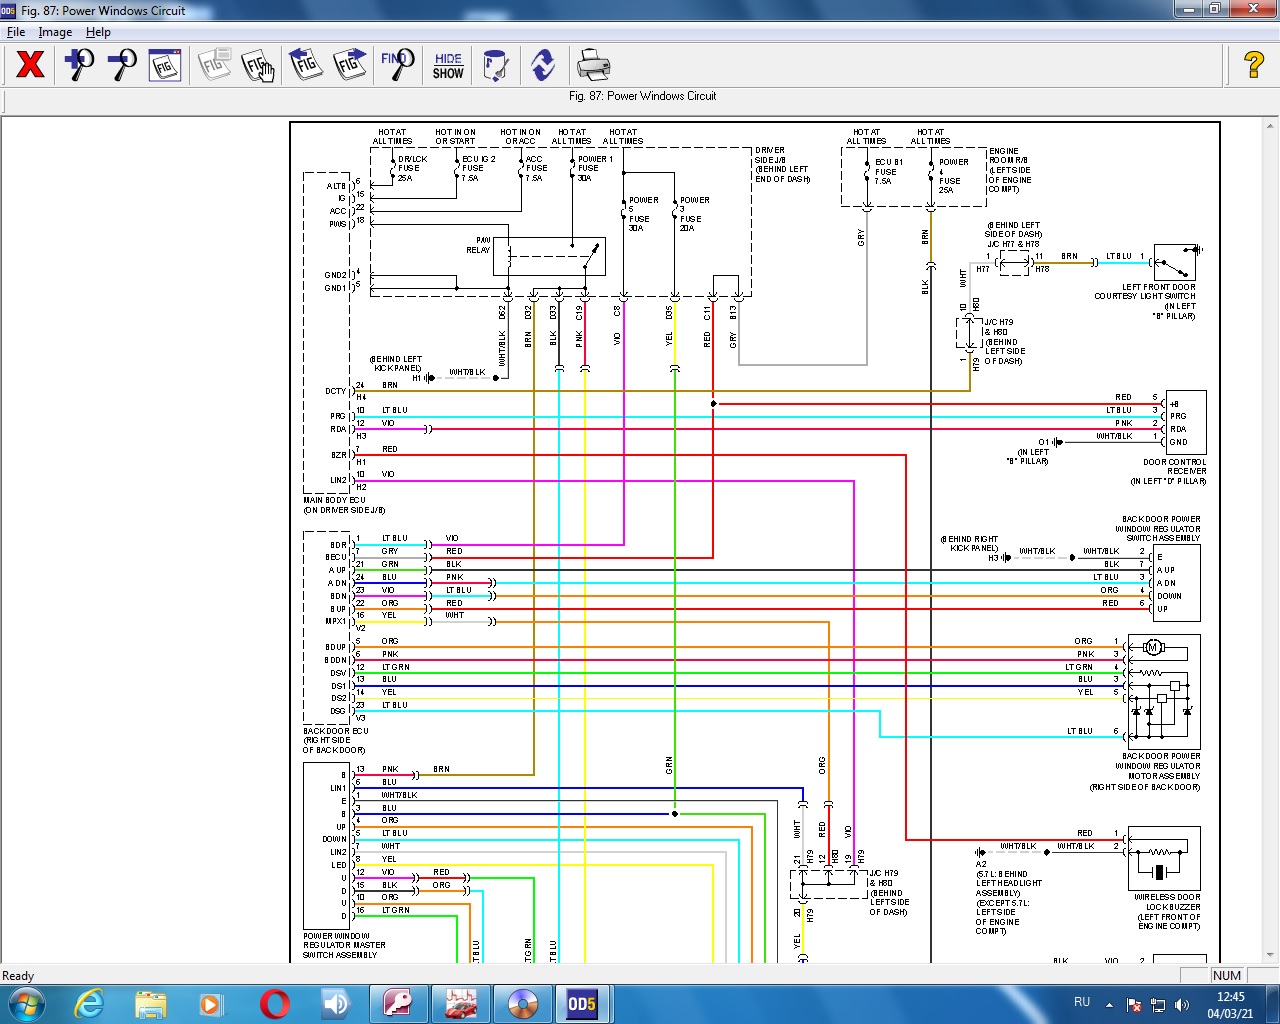Click the 'ENGINE ROOM R/B' label

(x=1008, y=155)
